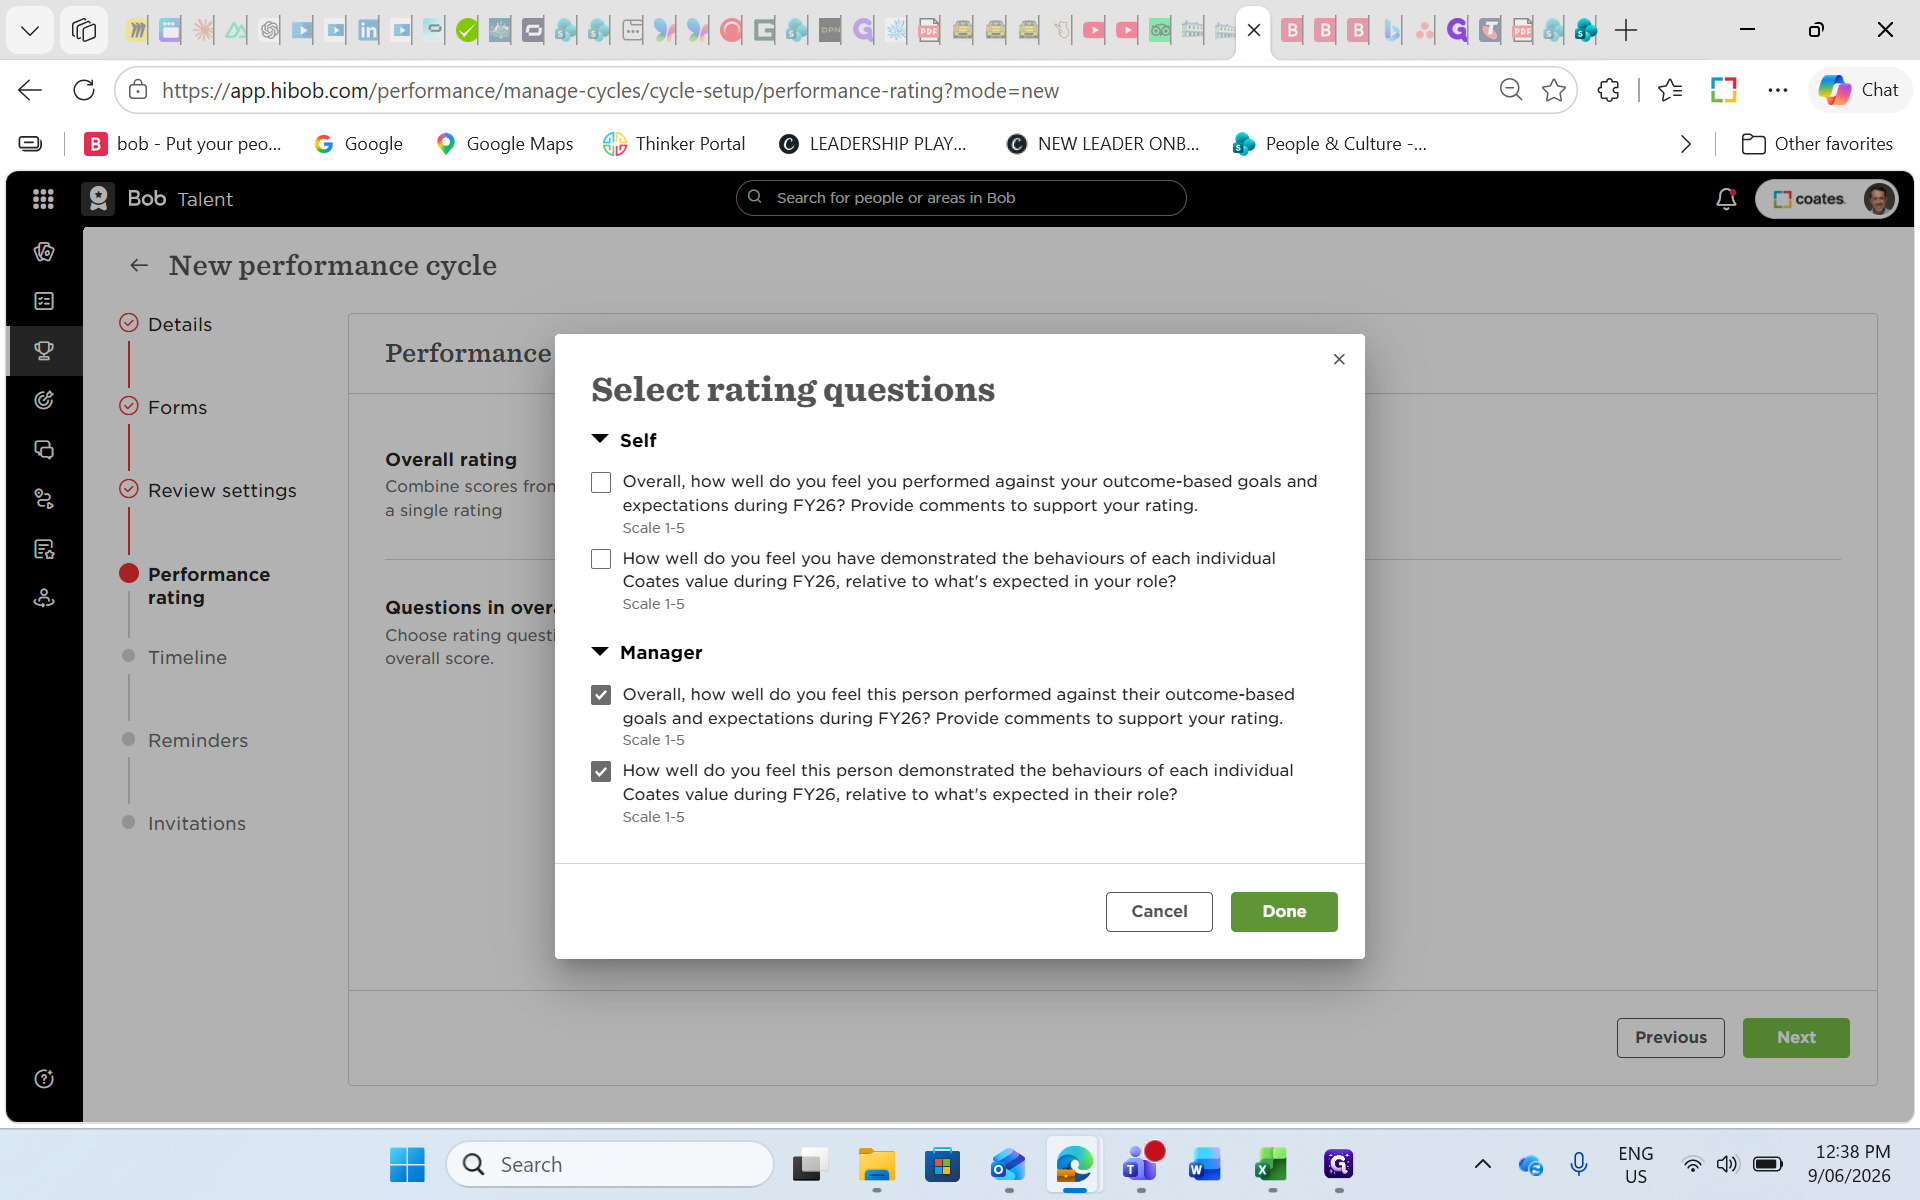Open the Thinker Portal bookmark
This screenshot has height=1200, width=1920.
(x=675, y=144)
